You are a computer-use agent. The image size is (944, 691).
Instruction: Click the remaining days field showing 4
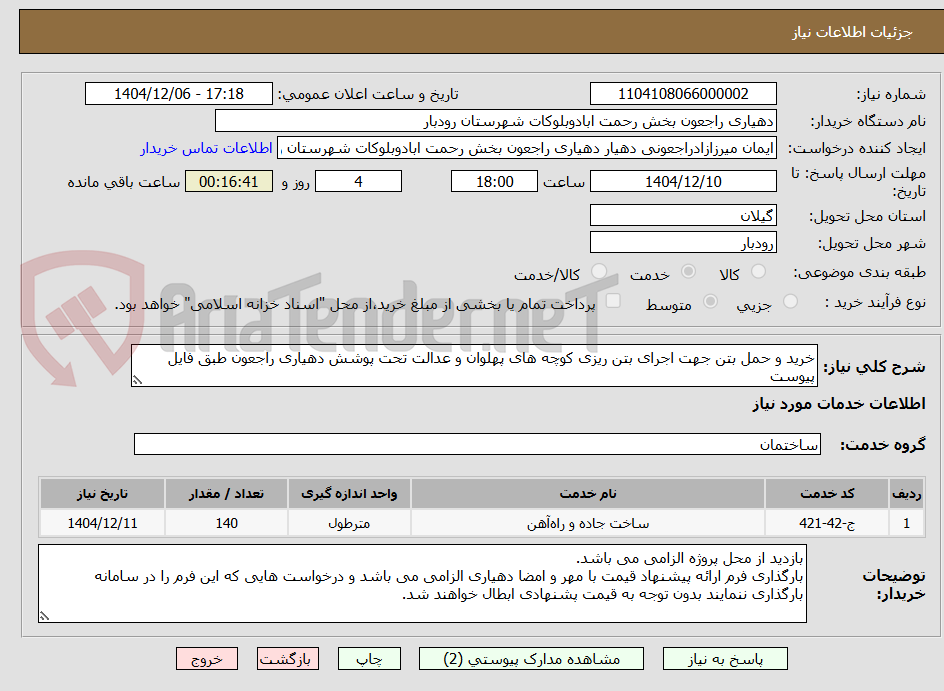click(x=358, y=181)
